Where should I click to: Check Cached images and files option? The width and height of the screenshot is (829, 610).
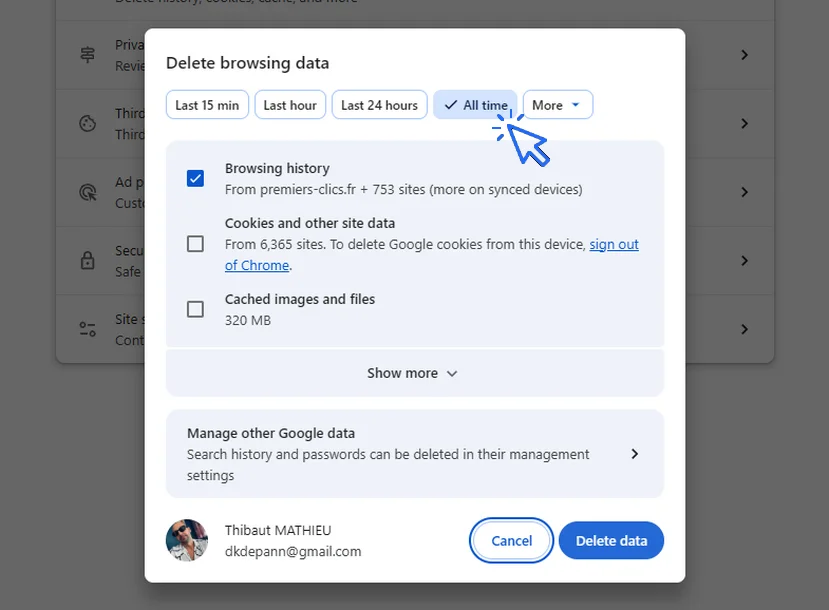point(196,309)
